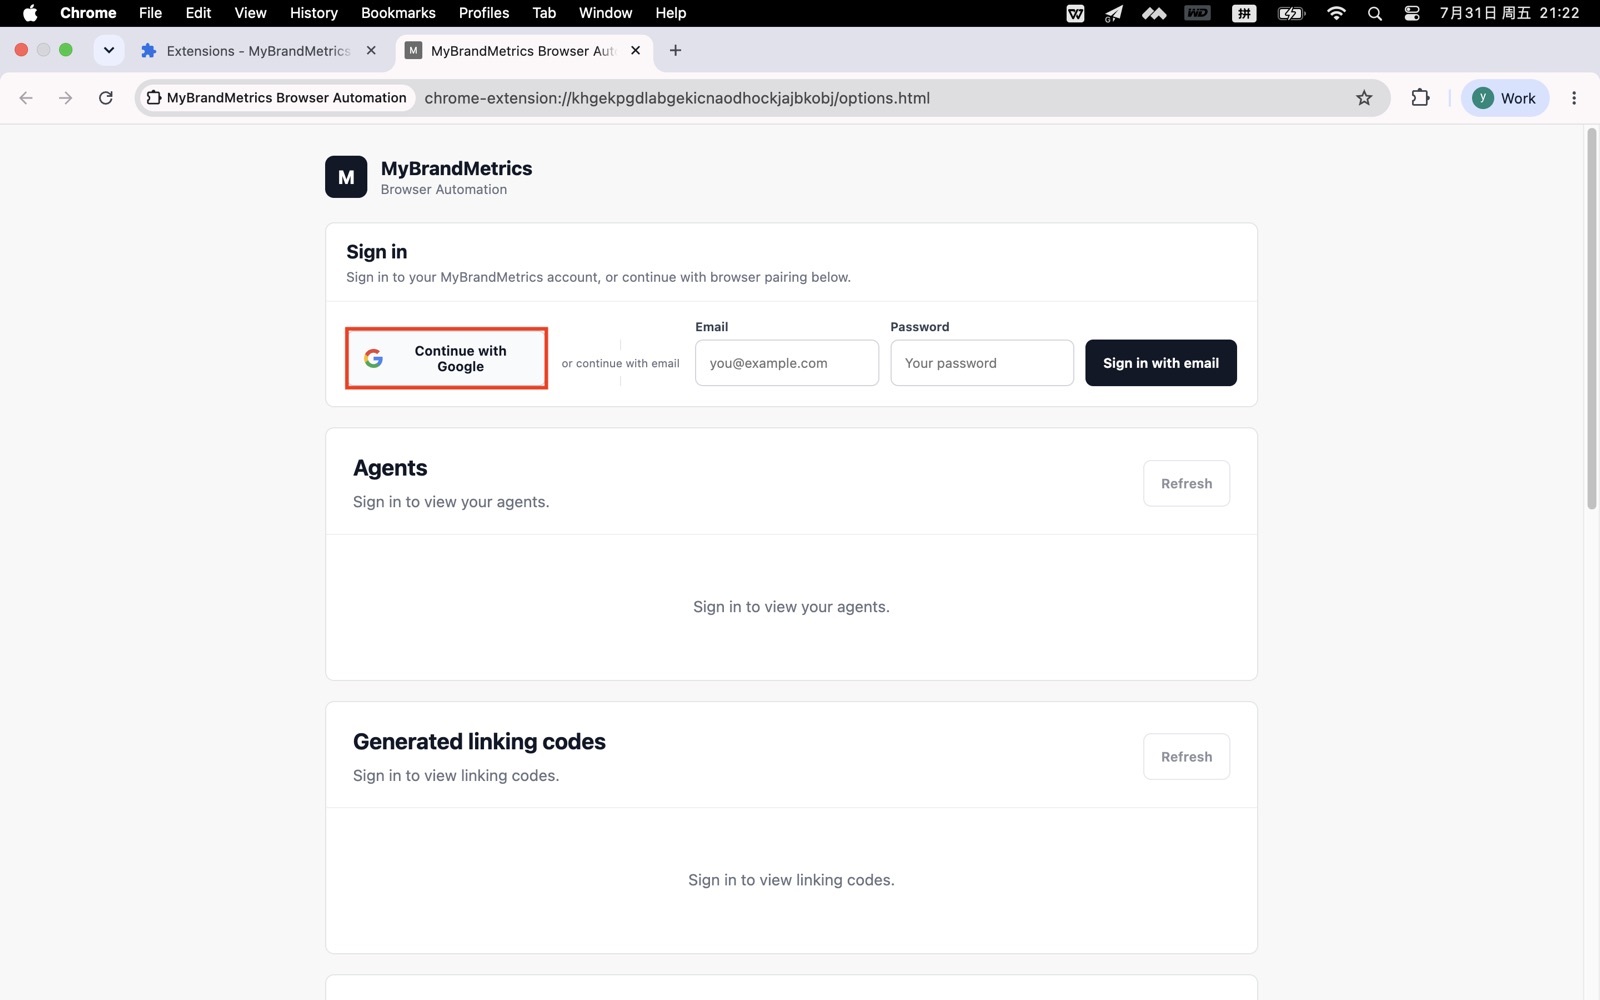This screenshot has height=1000, width=1600.
Task: Open Spotlight search in menu bar
Action: coord(1375,13)
